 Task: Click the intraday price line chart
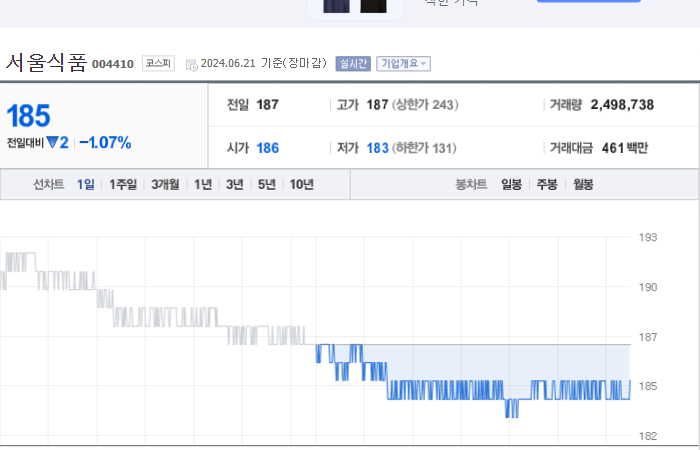(315, 336)
